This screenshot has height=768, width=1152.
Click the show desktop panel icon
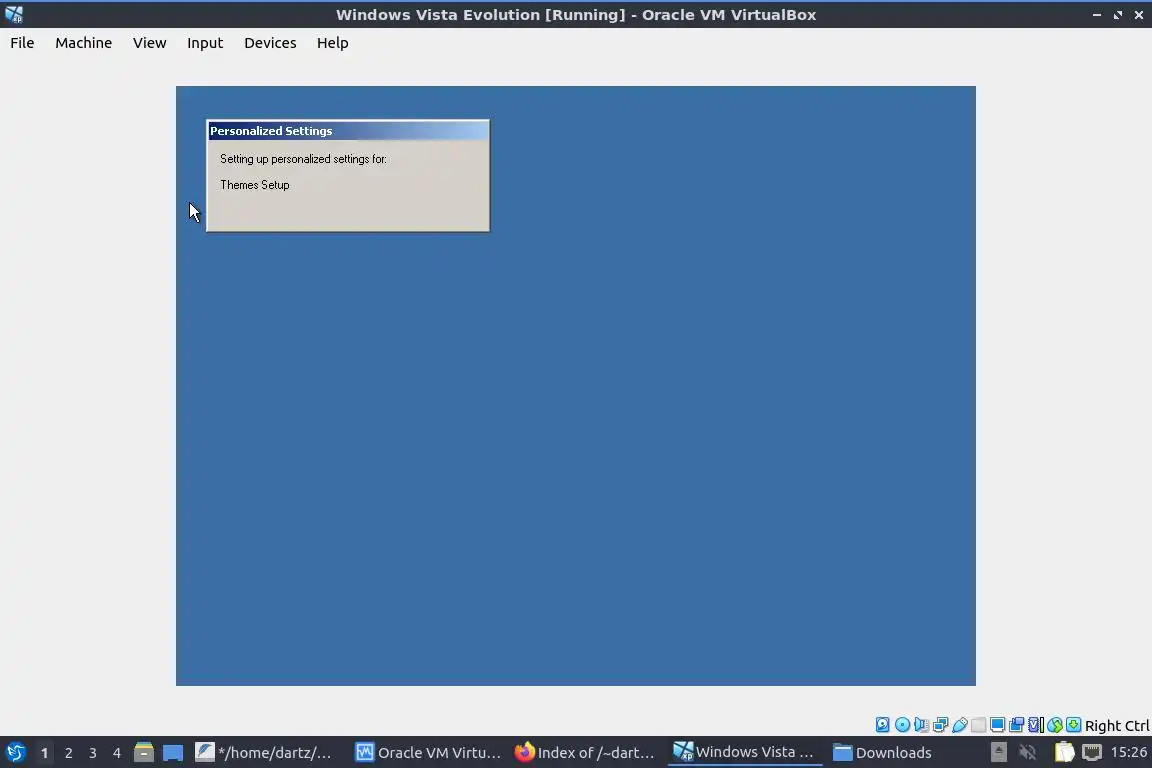click(173, 753)
